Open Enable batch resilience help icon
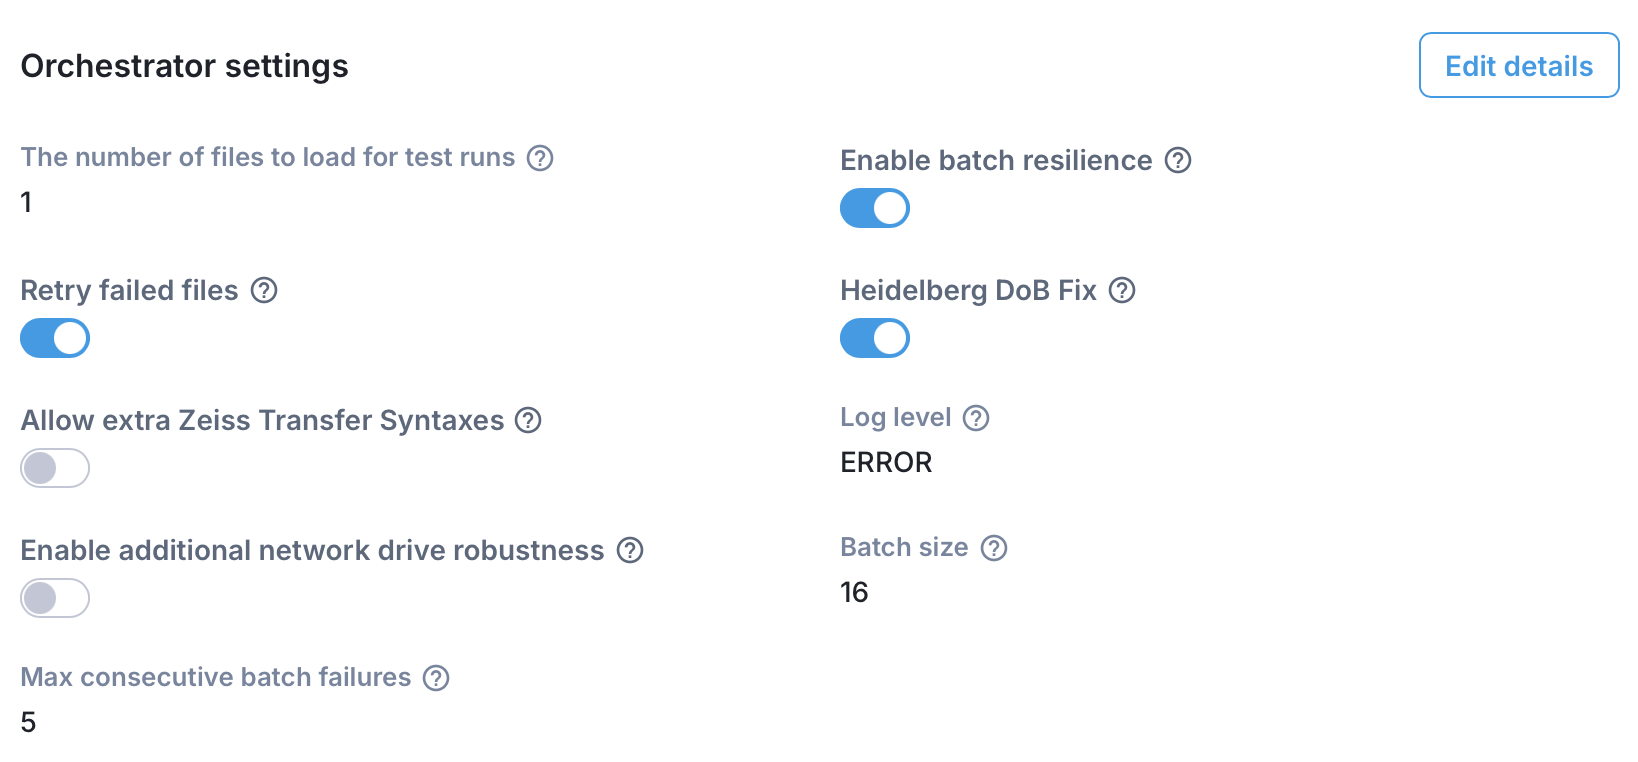Image resolution: width=1638 pixels, height=762 pixels. pyautogui.click(x=1178, y=160)
